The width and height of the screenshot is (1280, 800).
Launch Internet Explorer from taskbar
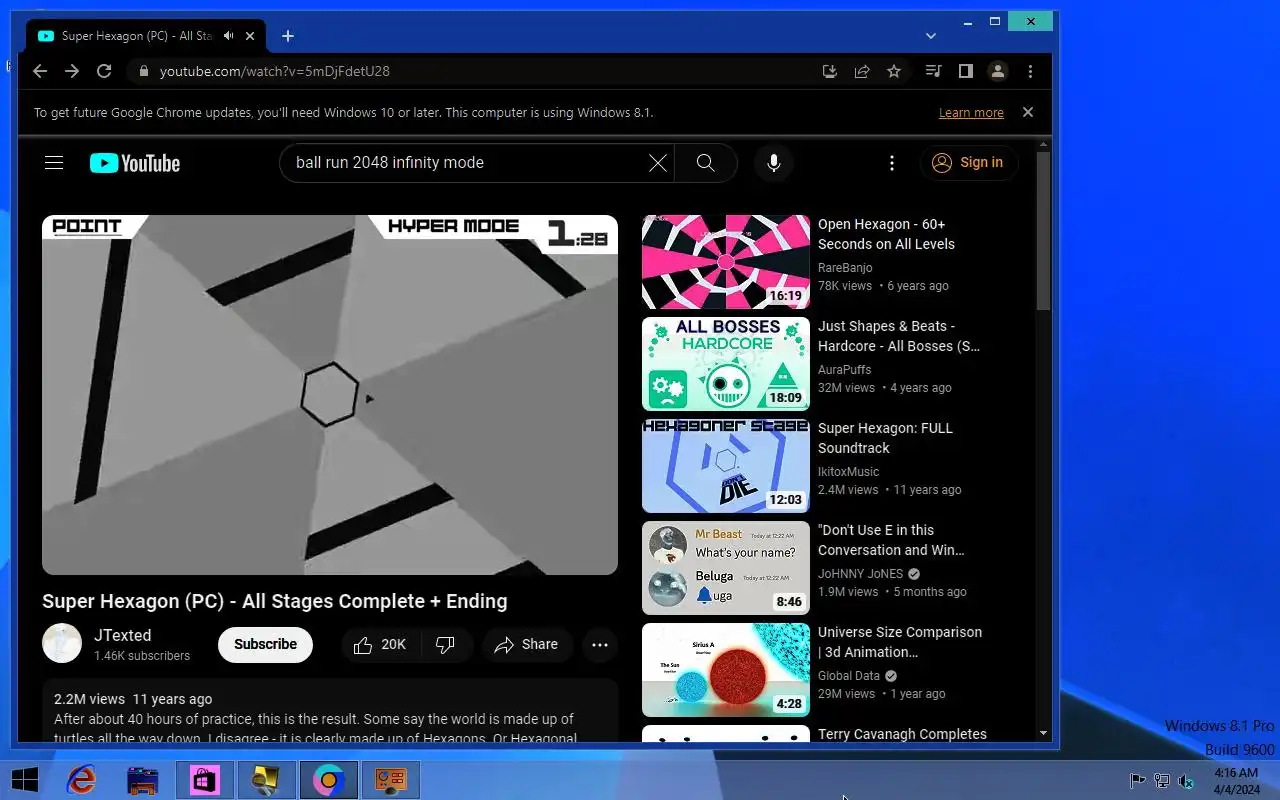click(x=81, y=780)
